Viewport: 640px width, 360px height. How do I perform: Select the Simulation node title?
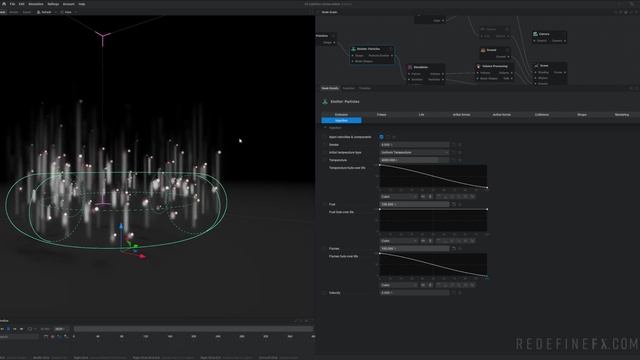coord(421,67)
